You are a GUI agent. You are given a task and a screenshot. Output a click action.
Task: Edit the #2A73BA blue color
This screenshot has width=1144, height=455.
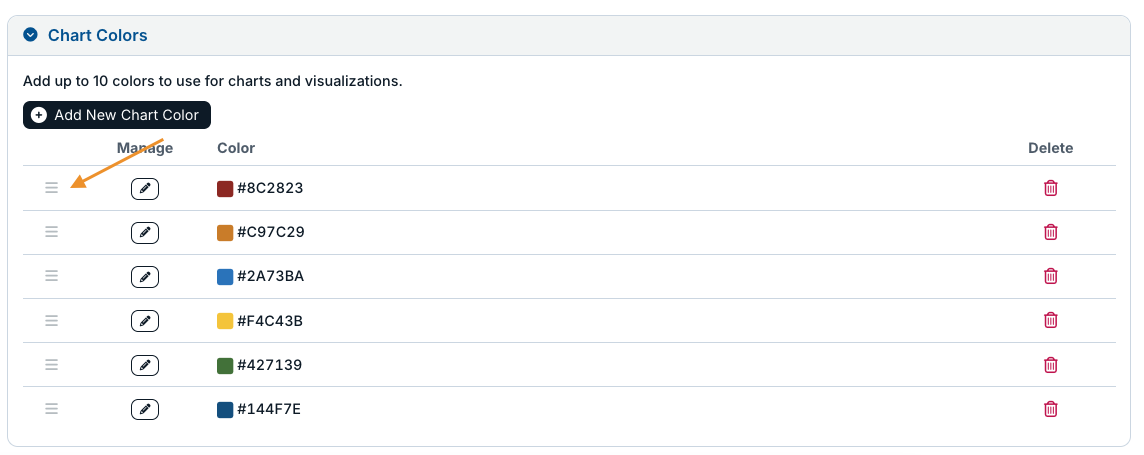coord(144,276)
